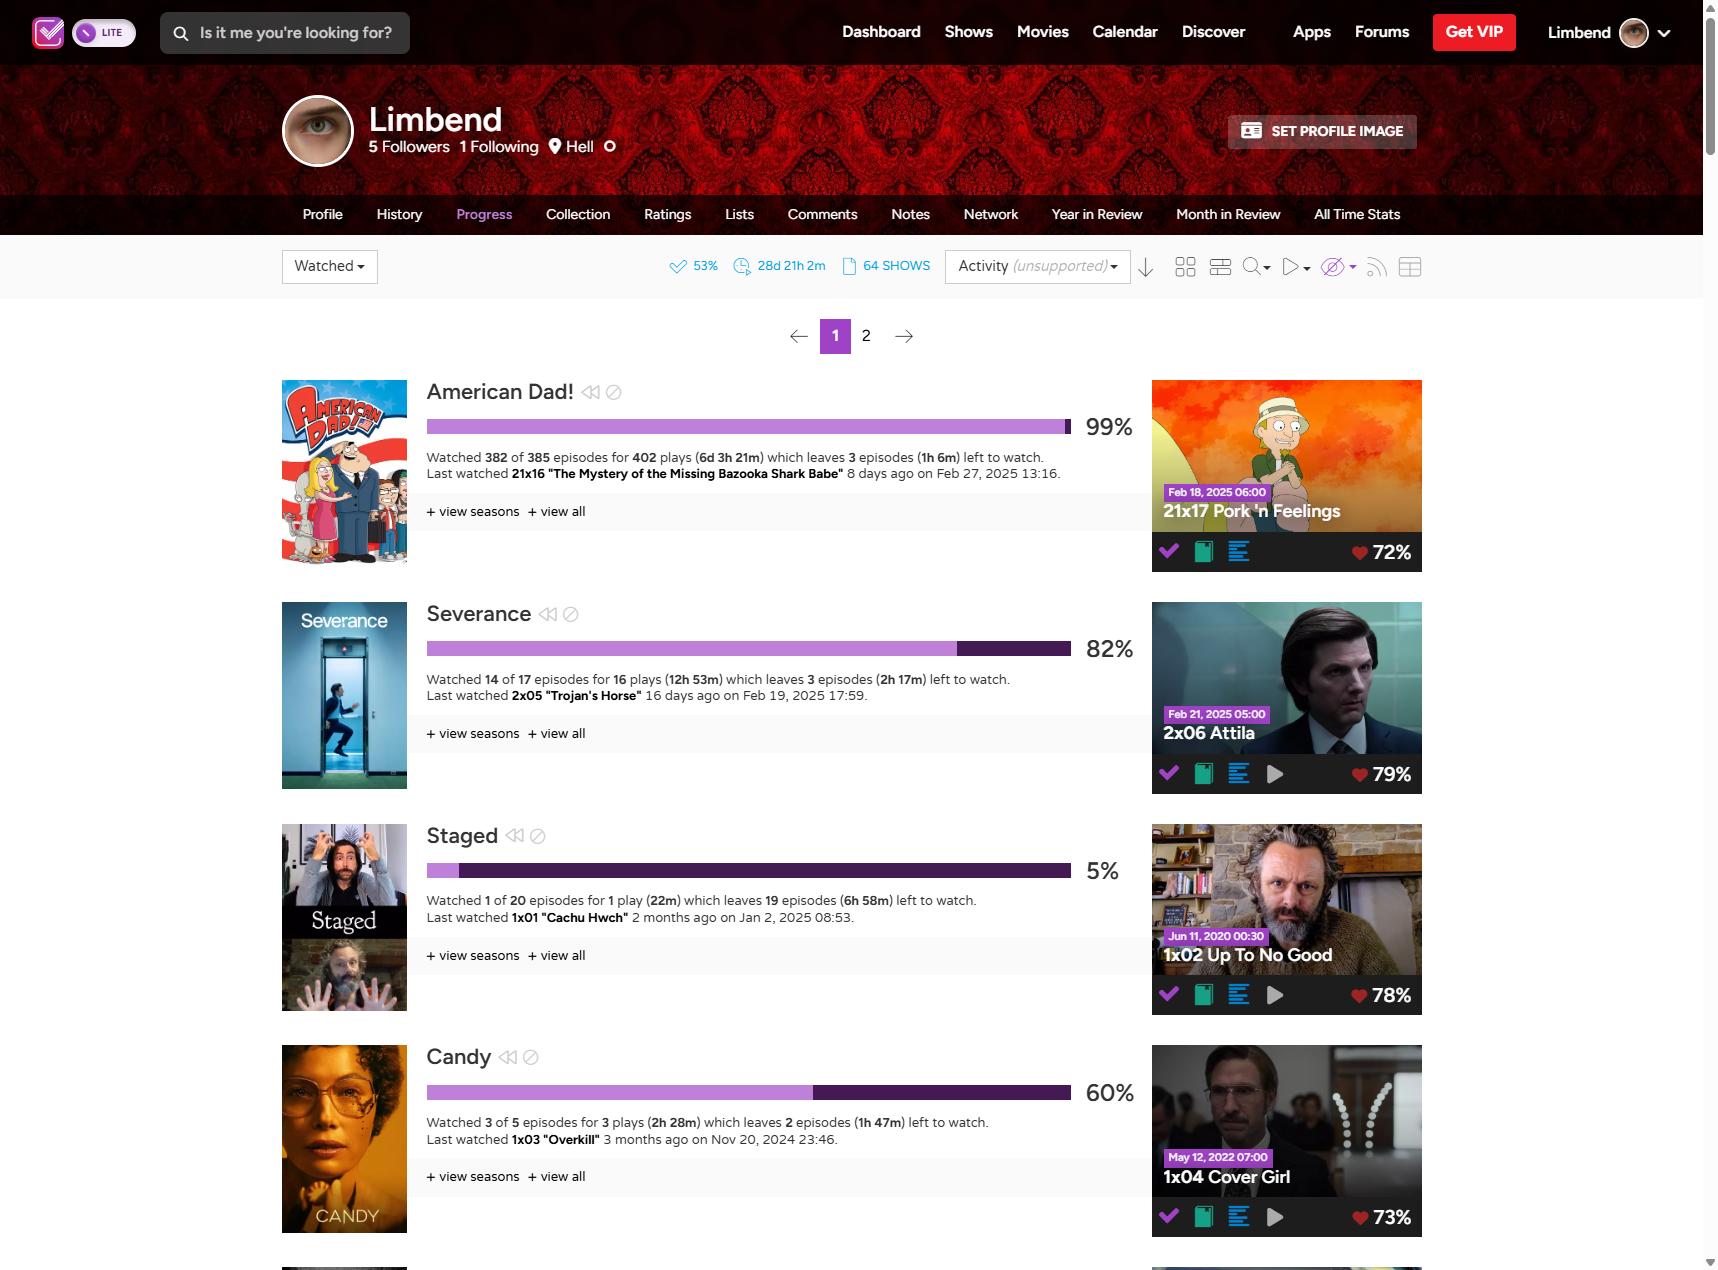Click the Staged 5% progress bar
Screen dimensions: 1718x1270
coord(749,871)
